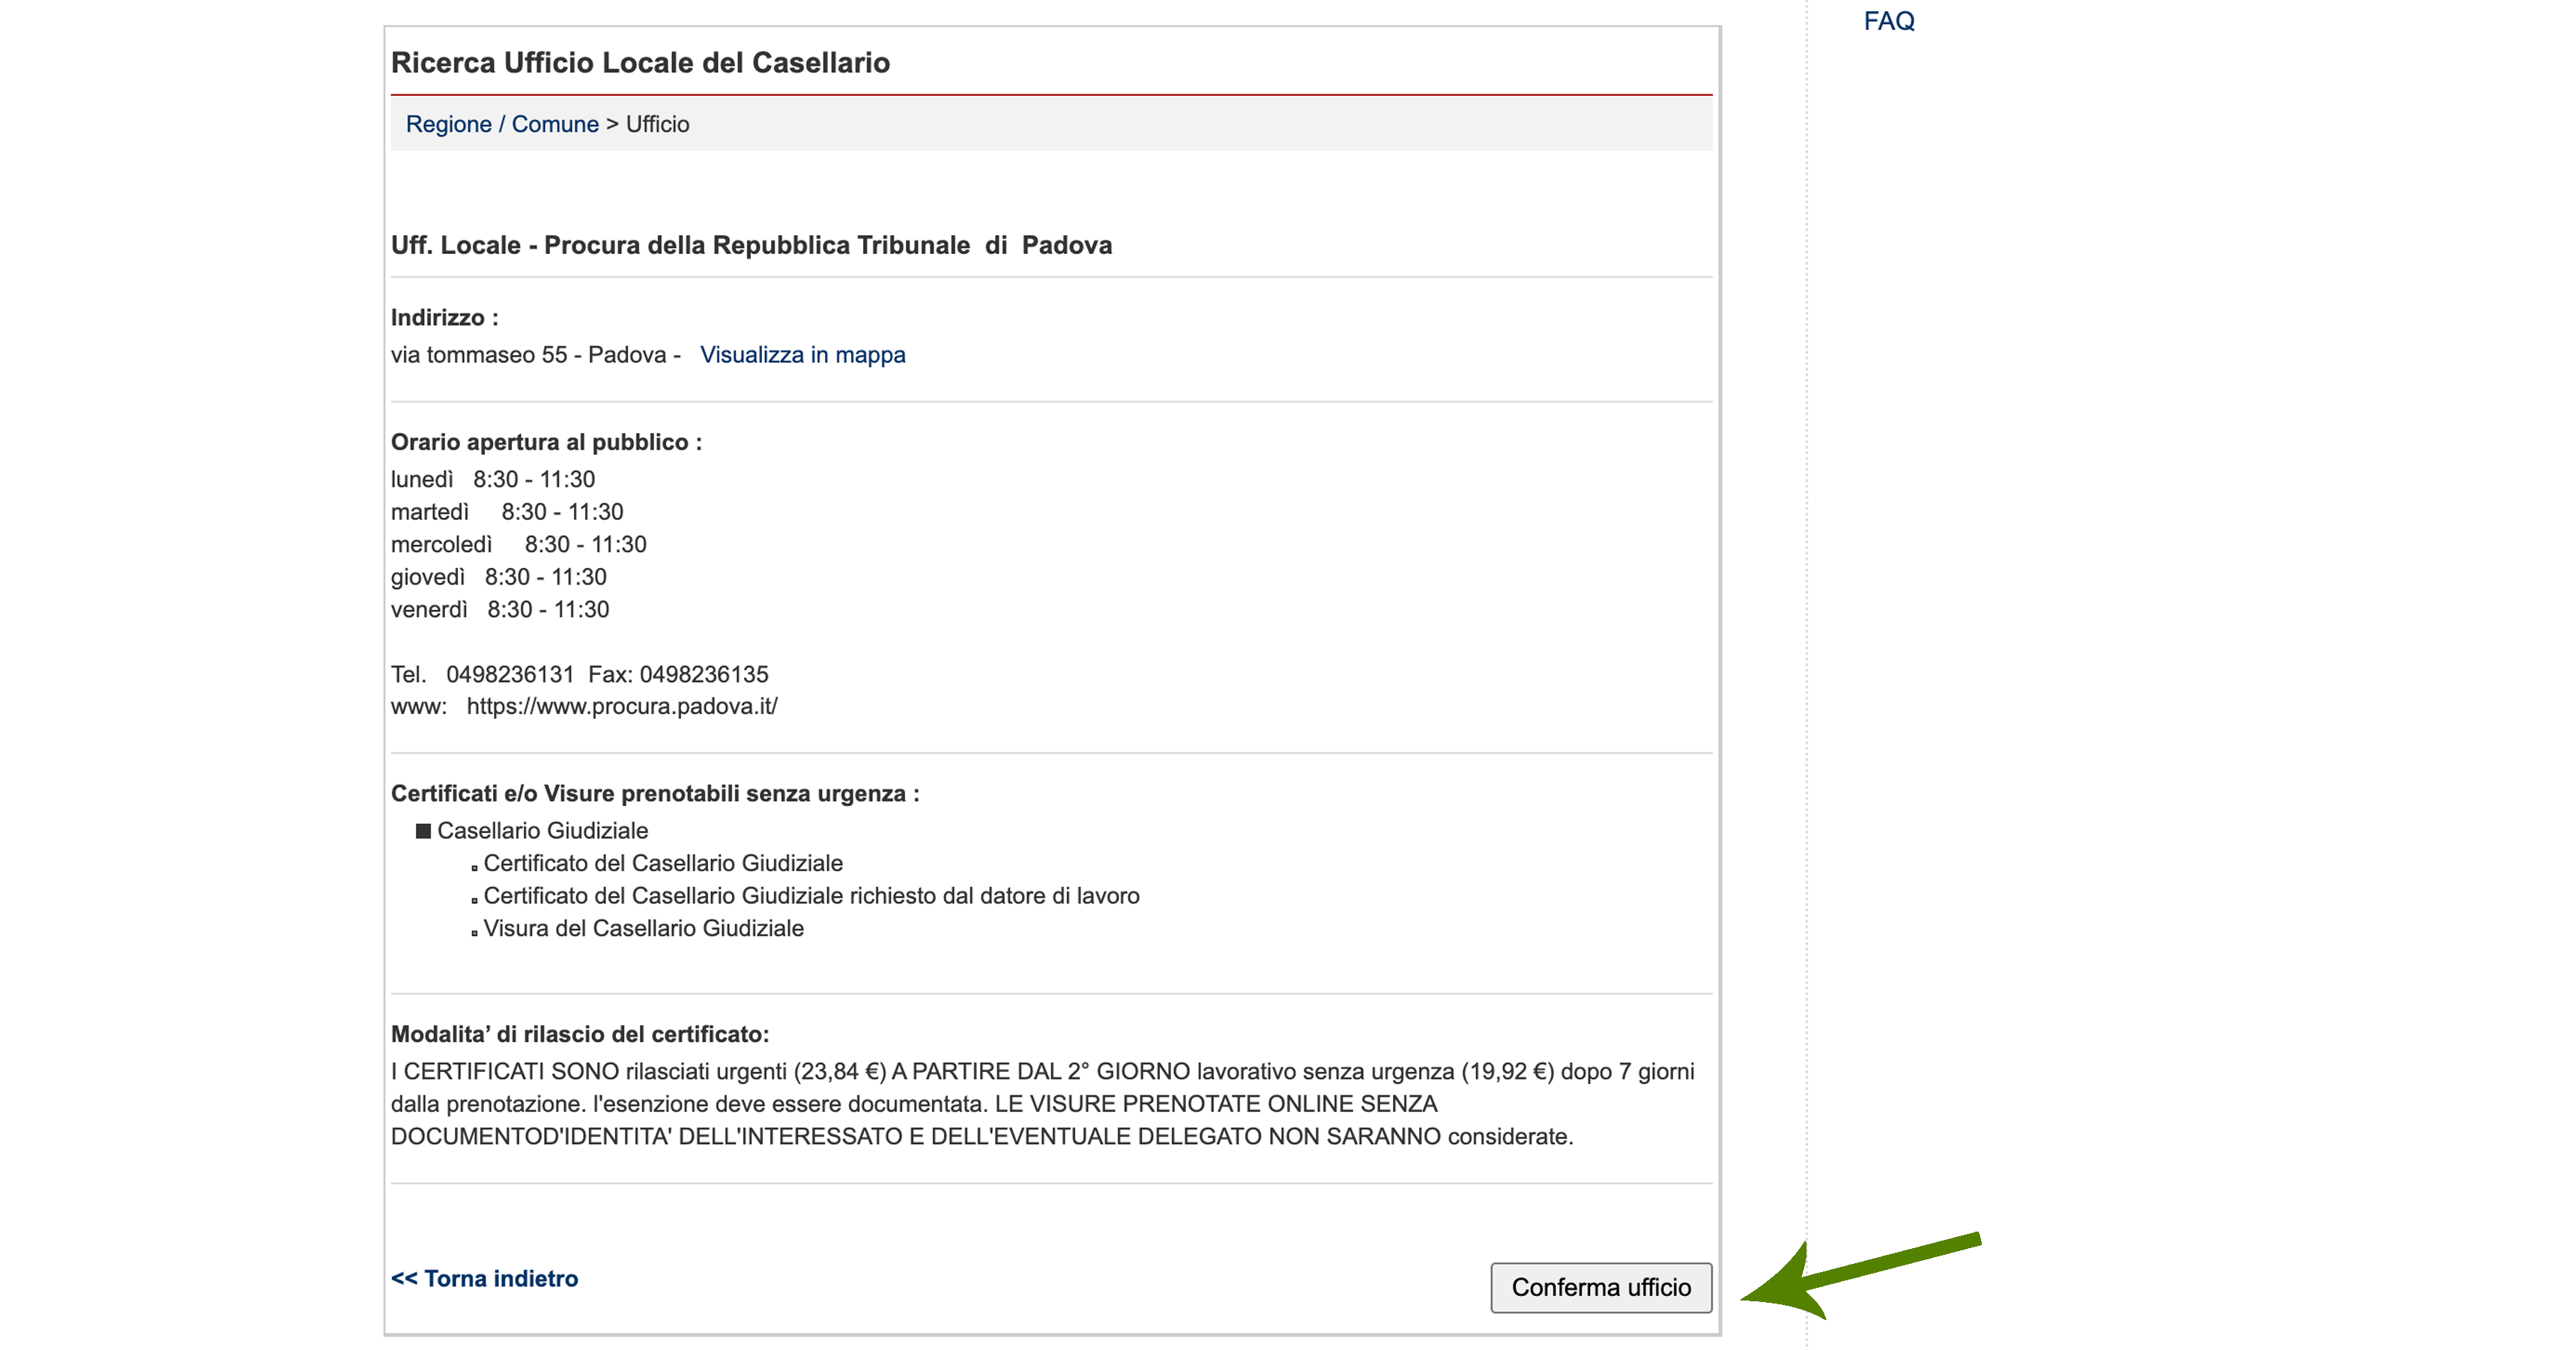Screen dimensions: 2576x1350
Task: Select Visura del Casellario Giudiziale item
Action: pyautogui.click(x=643, y=928)
